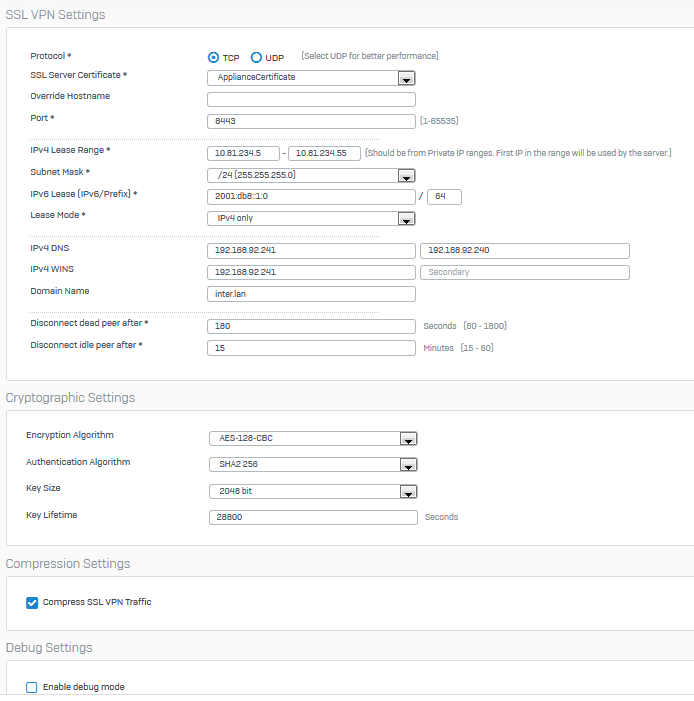Open the Encryption Algorithm dropdown
The width and height of the screenshot is (694, 701).
pos(312,438)
